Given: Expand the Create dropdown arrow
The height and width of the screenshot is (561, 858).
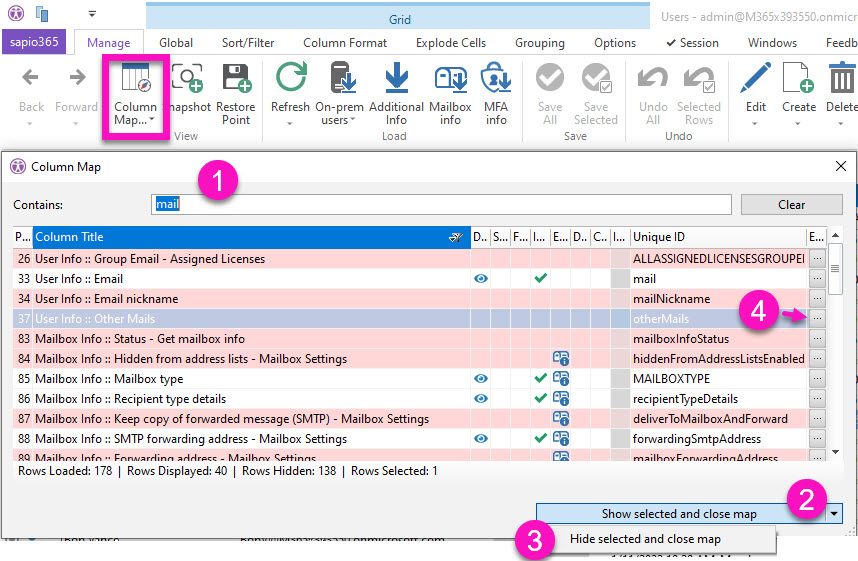Looking at the screenshot, I should [x=797, y=124].
